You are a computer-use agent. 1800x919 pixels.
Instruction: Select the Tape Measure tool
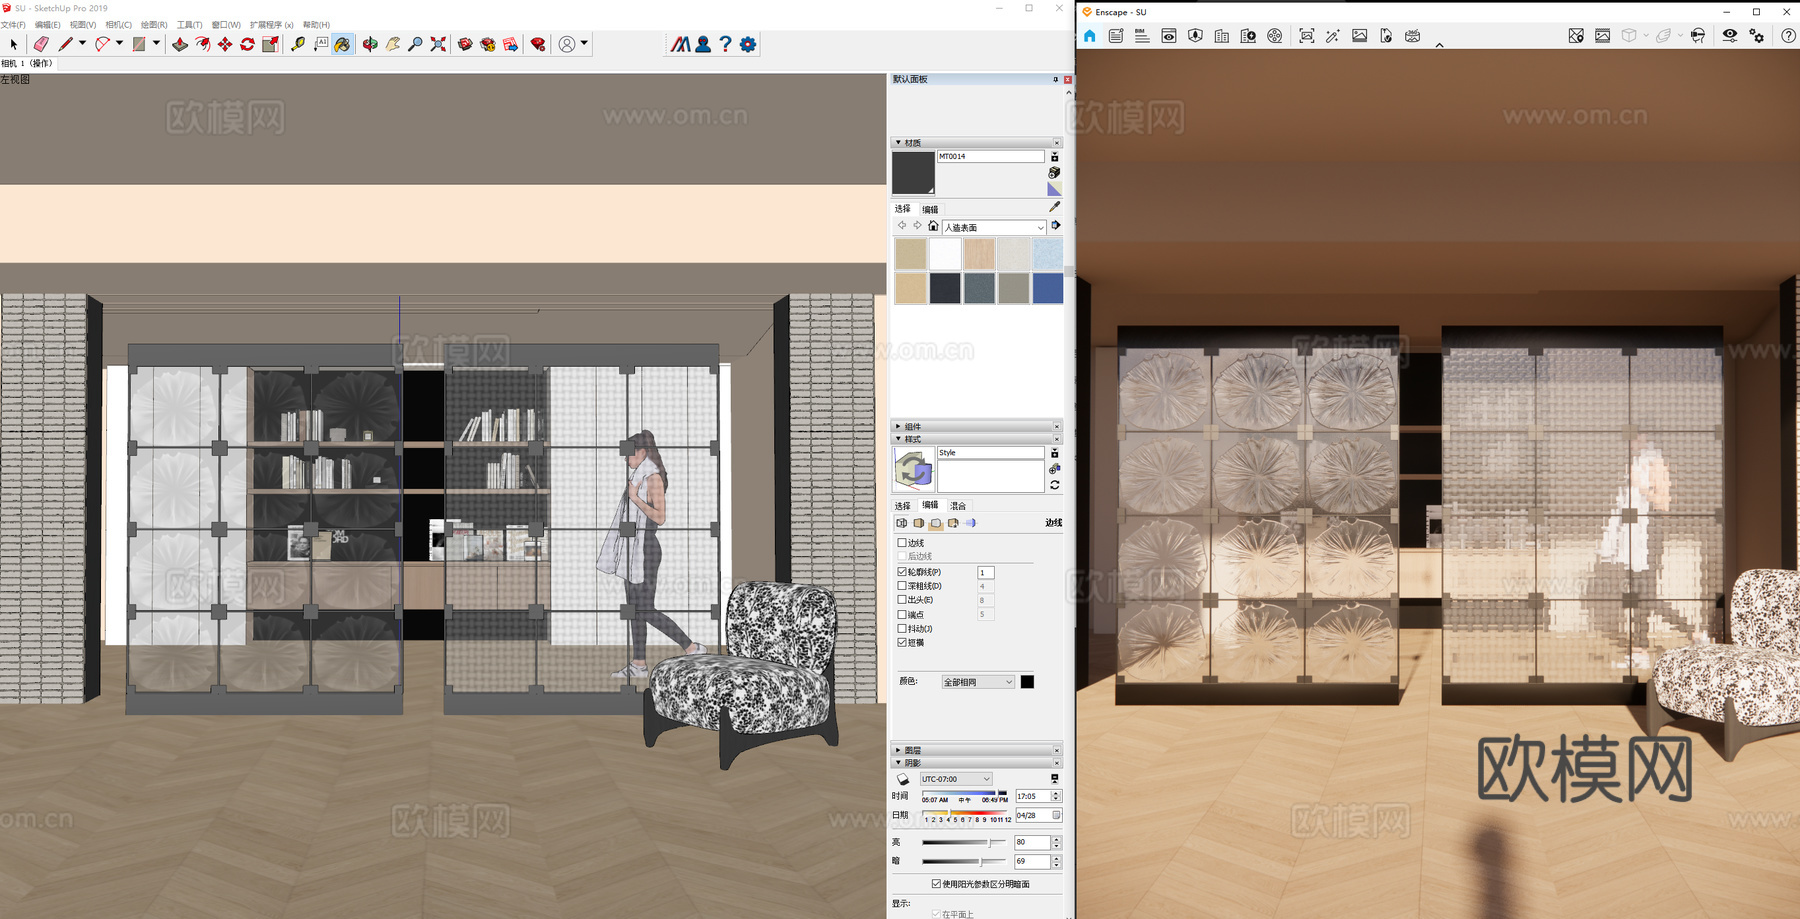(x=298, y=44)
